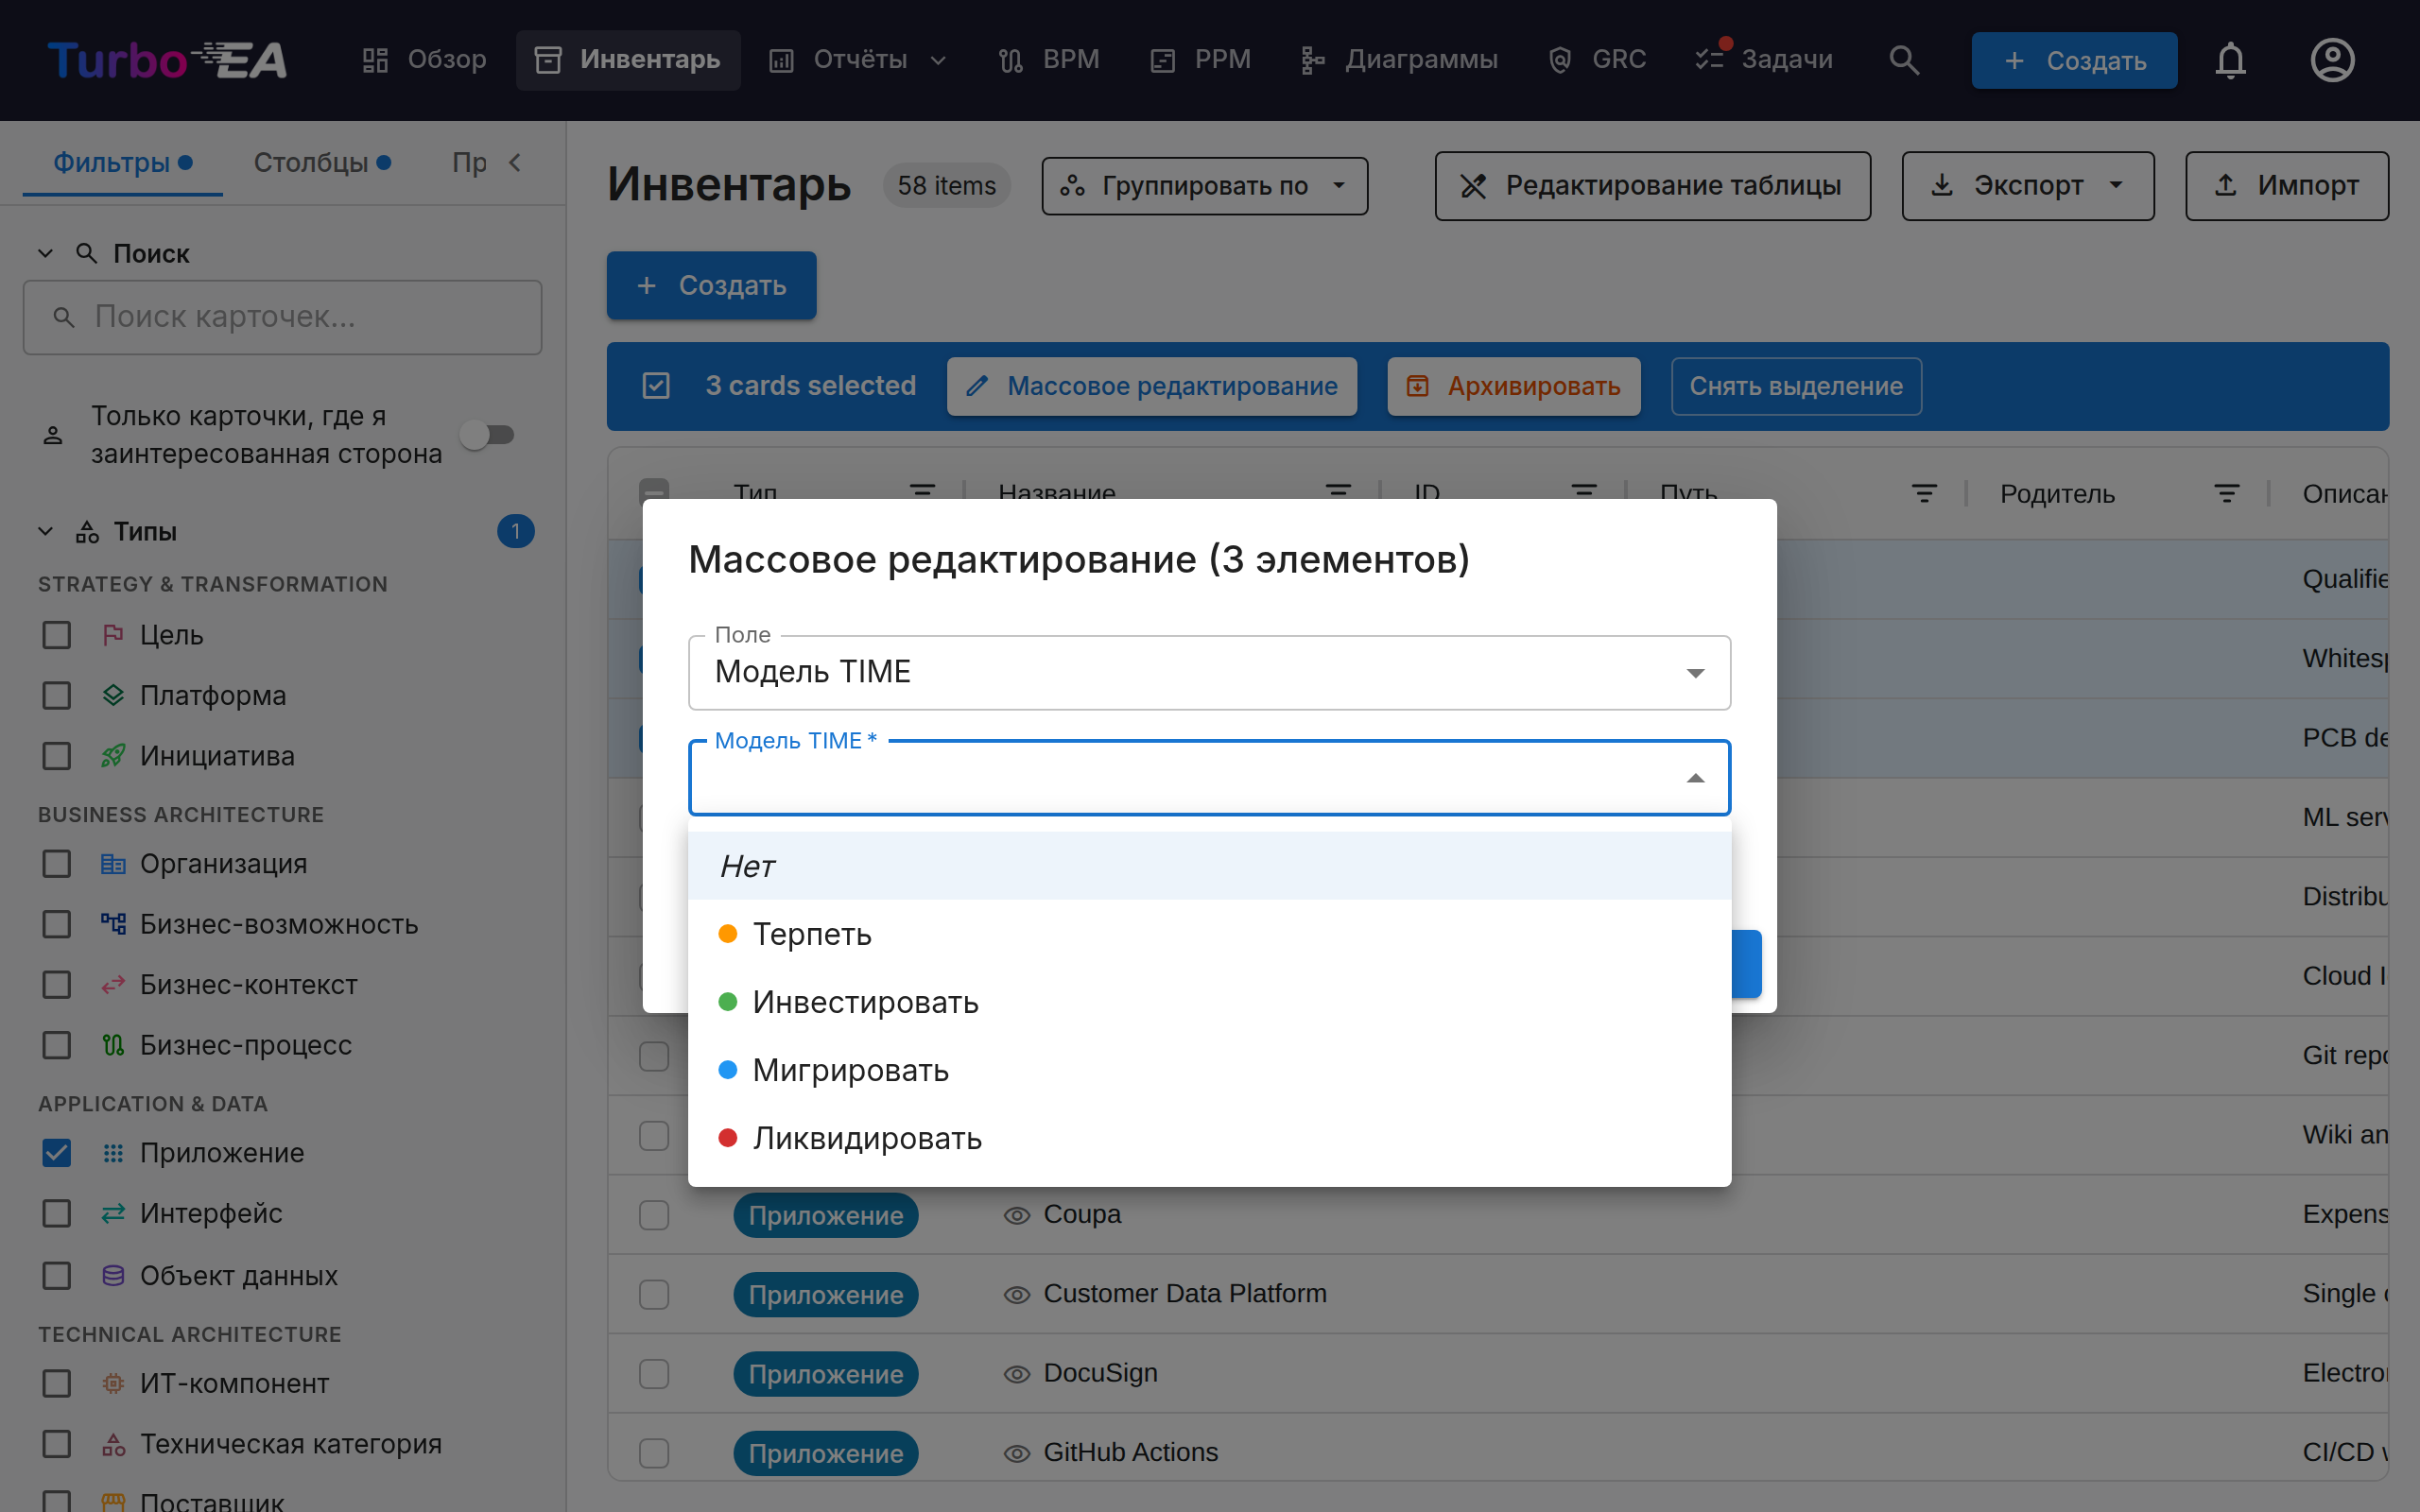Choose Мигрировать option
2420x1512 pixels.
click(x=1209, y=1070)
